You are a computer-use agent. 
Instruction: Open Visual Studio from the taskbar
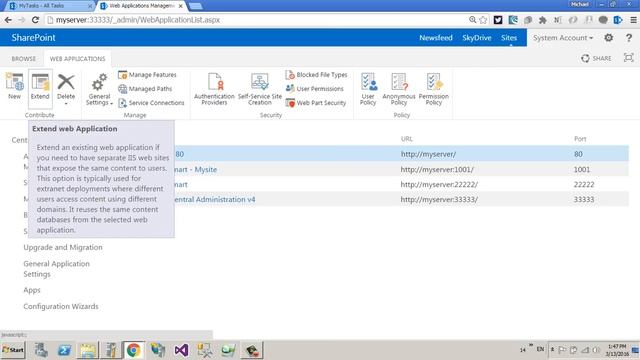click(181, 350)
